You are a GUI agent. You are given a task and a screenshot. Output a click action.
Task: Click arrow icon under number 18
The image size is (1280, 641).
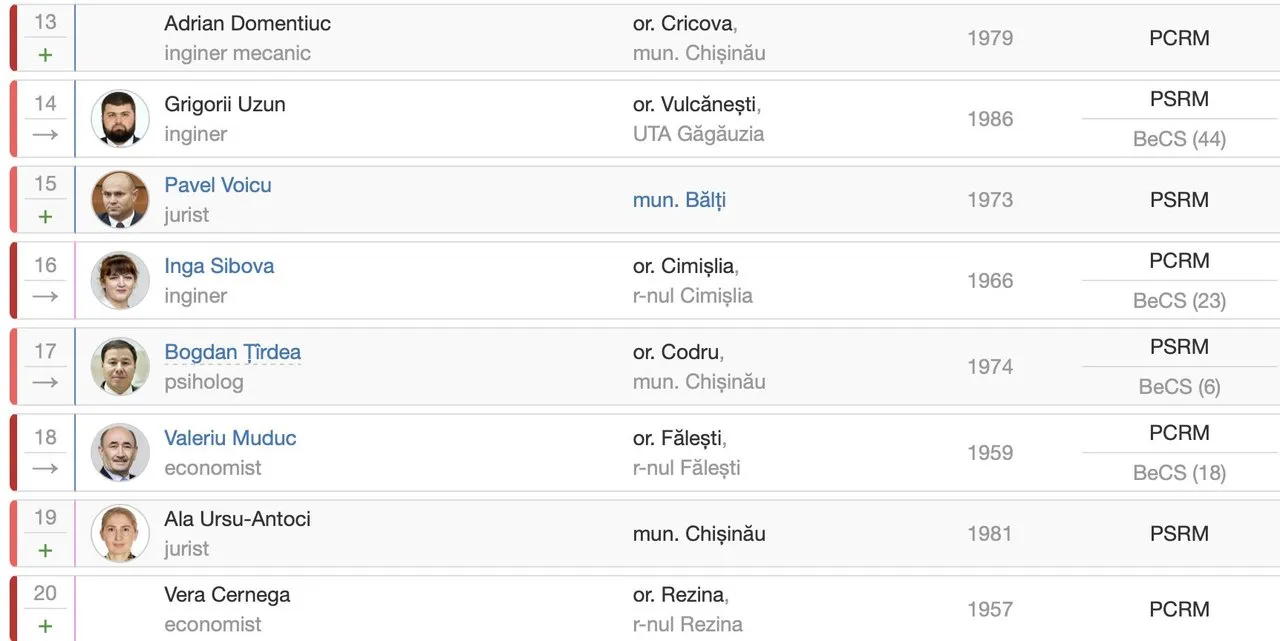pyautogui.click(x=45, y=469)
